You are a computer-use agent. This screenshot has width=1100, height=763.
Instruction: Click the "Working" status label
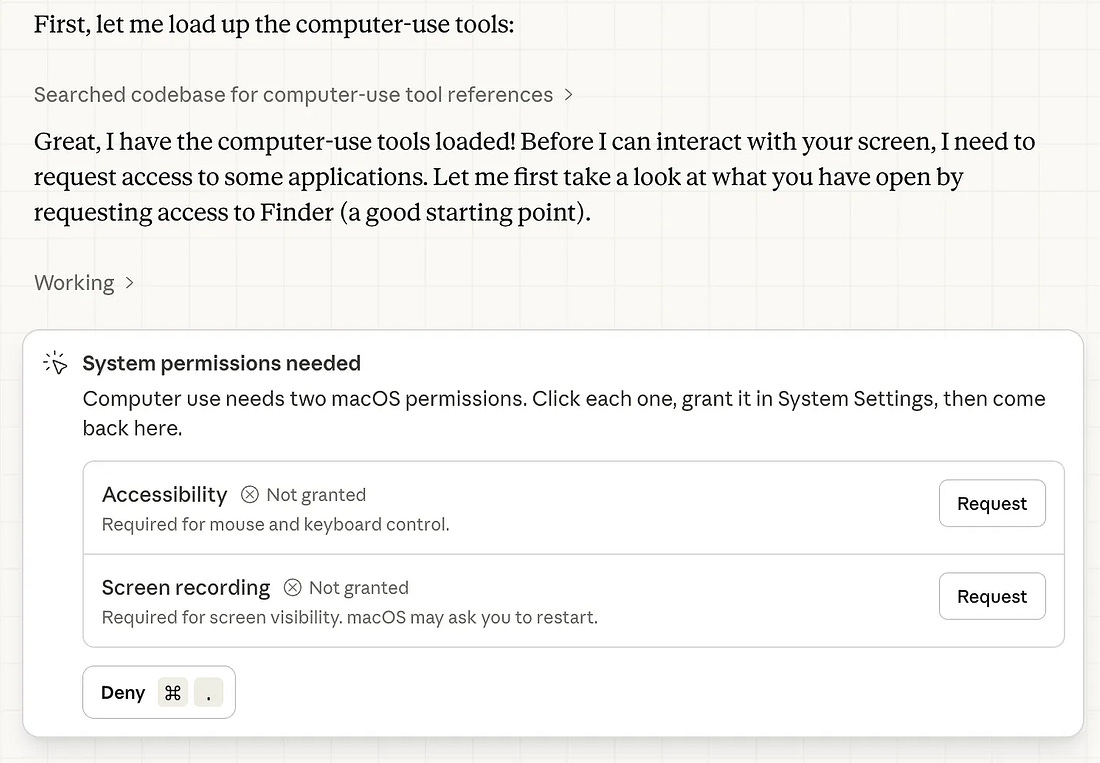click(x=74, y=283)
